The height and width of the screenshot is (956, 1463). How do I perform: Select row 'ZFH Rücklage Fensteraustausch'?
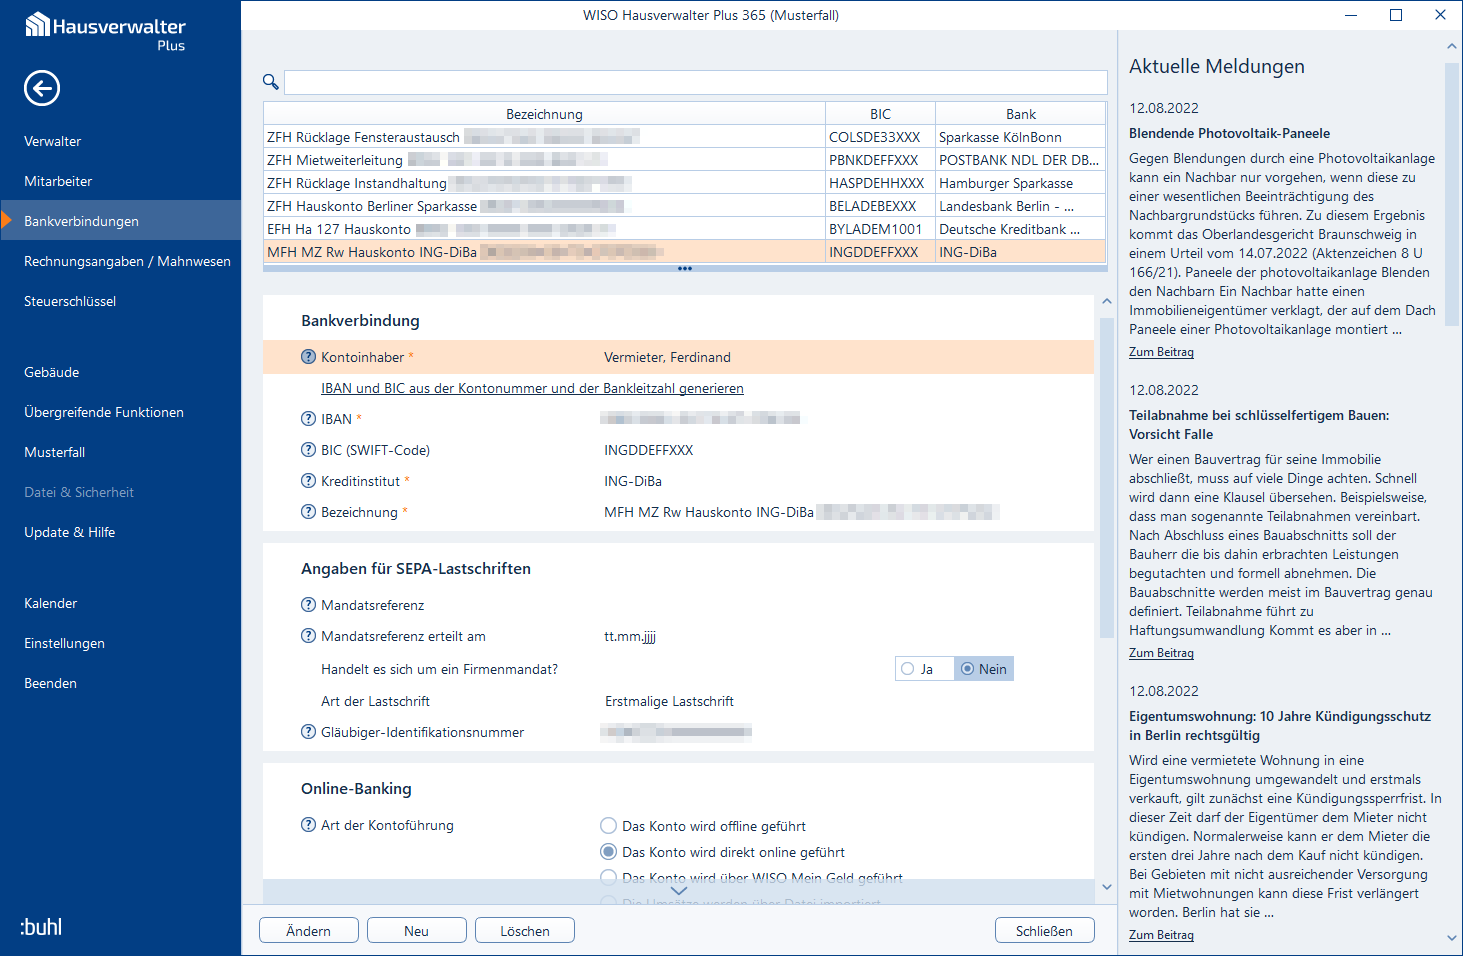click(685, 137)
